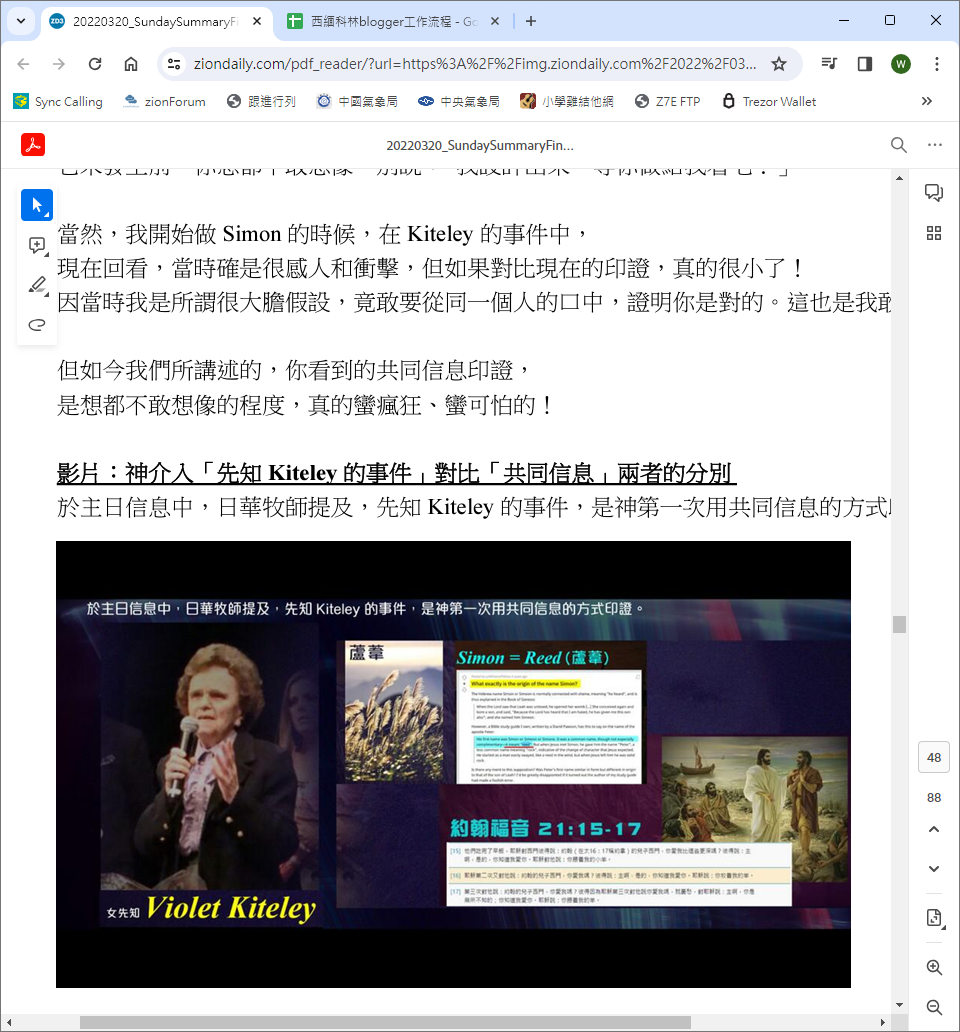Close the 西緬科林blogger工作流程 tab
The image size is (960, 1032).
tap(495, 21)
